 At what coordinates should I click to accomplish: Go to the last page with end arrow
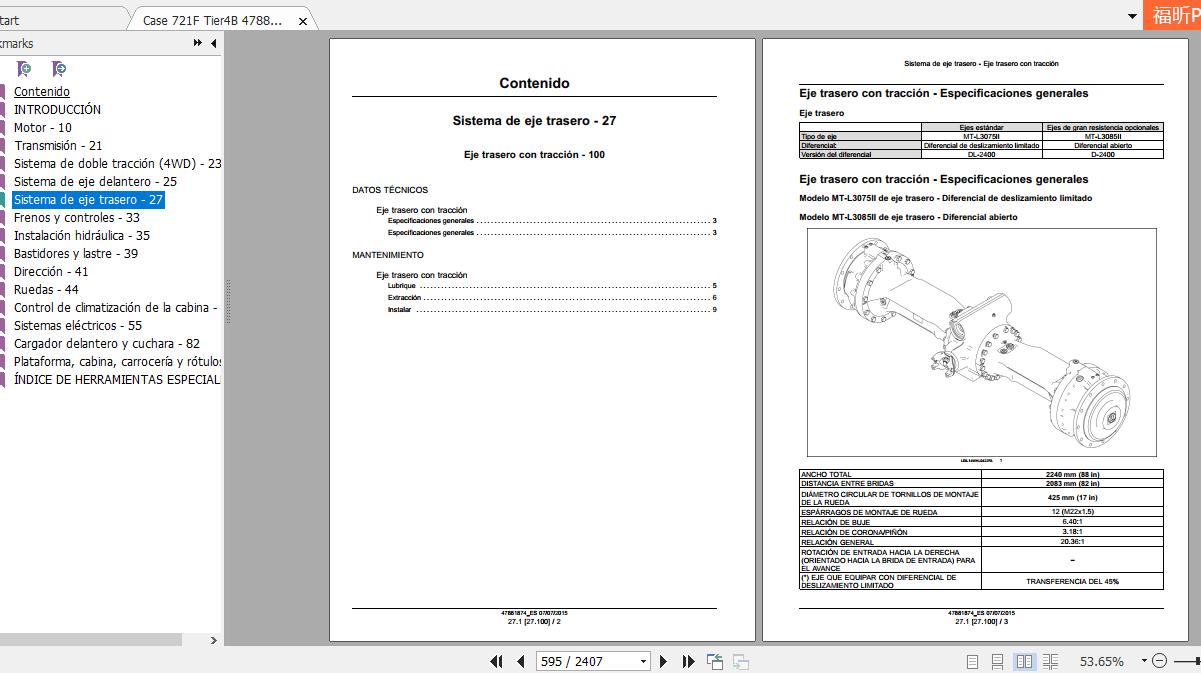687,660
